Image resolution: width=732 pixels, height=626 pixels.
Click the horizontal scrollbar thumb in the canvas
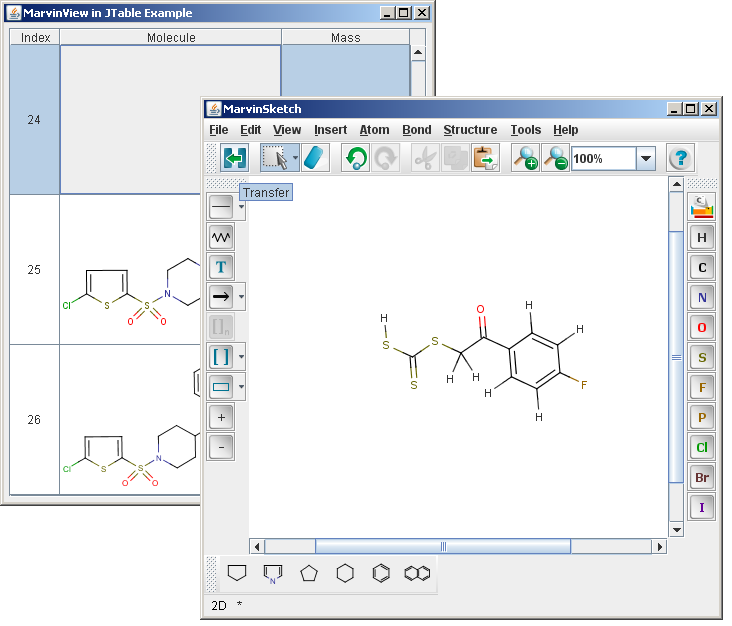coord(443,546)
